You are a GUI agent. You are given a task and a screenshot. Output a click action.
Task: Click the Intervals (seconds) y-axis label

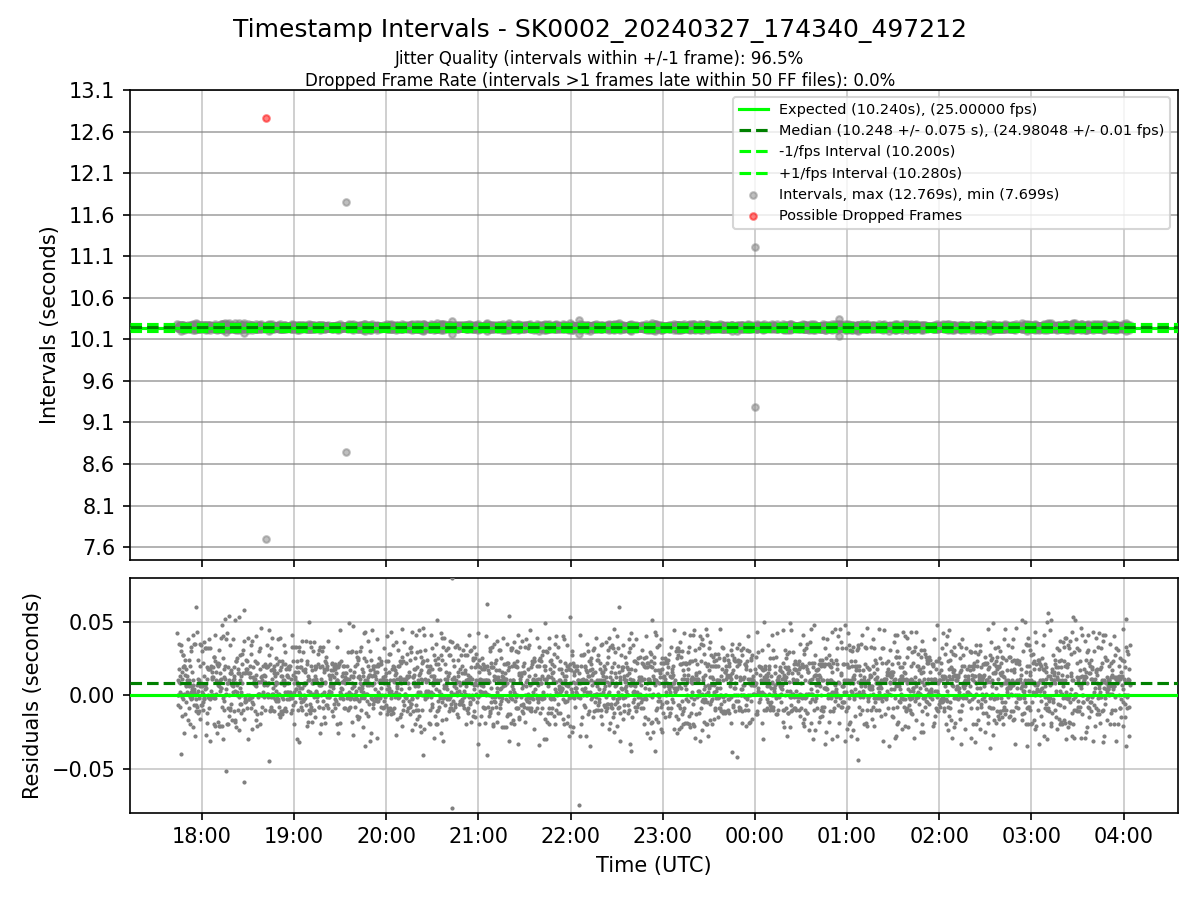pos(49,325)
